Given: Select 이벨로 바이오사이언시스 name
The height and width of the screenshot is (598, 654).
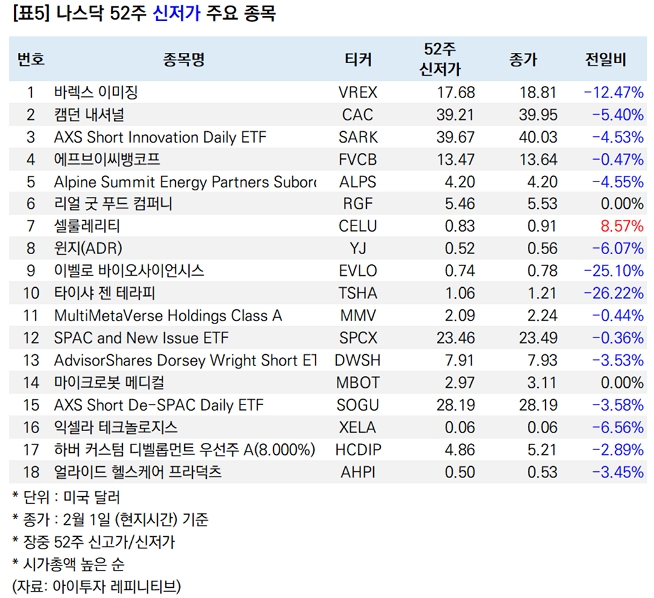Looking at the screenshot, I should coord(129,271).
